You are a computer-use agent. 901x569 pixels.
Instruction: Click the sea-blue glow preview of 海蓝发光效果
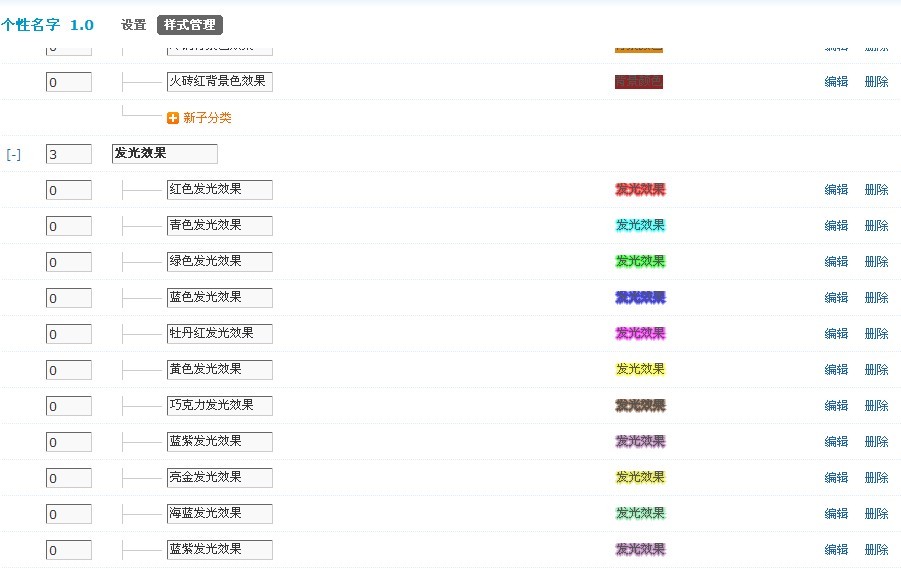click(x=640, y=513)
